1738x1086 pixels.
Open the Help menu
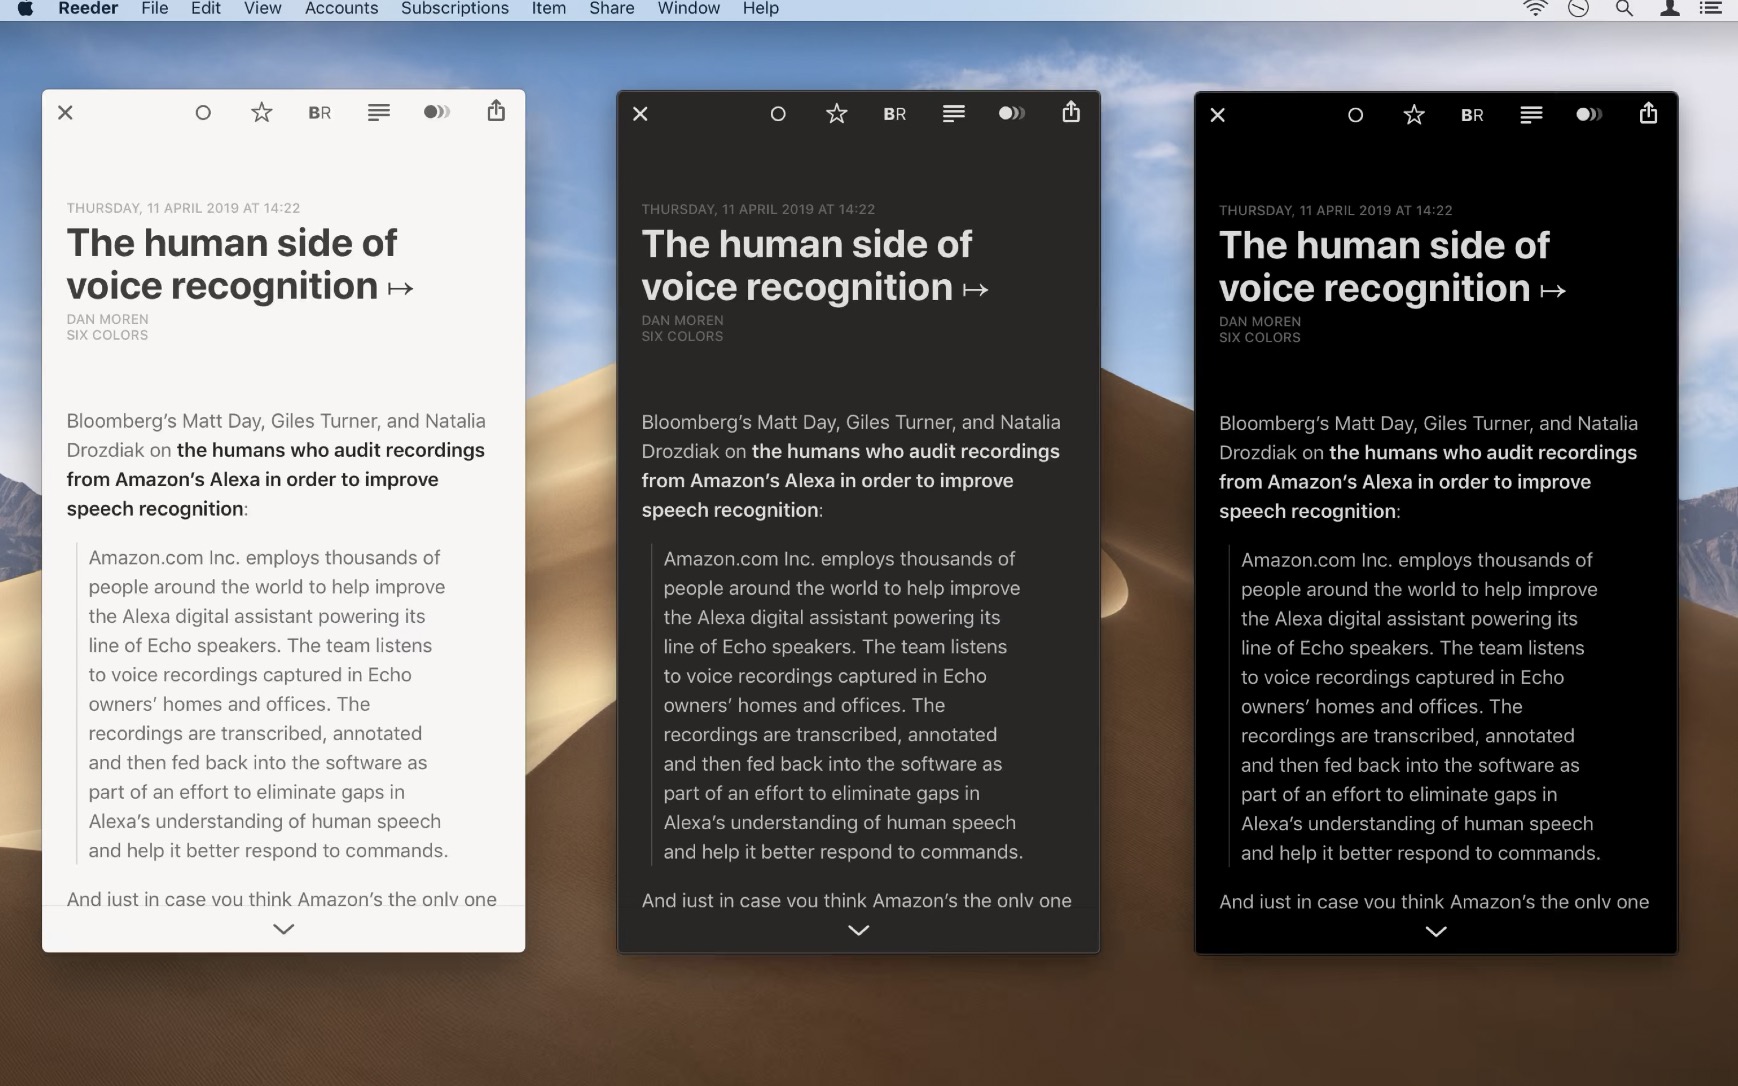click(x=761, y=9)
